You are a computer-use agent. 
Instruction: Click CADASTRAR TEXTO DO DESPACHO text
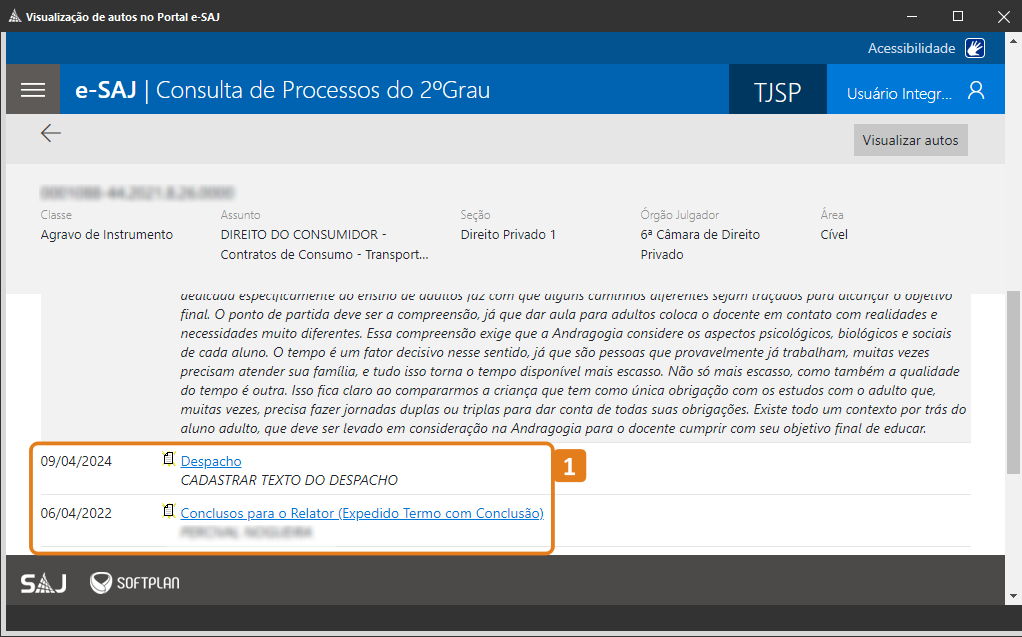tap(289, 481)
